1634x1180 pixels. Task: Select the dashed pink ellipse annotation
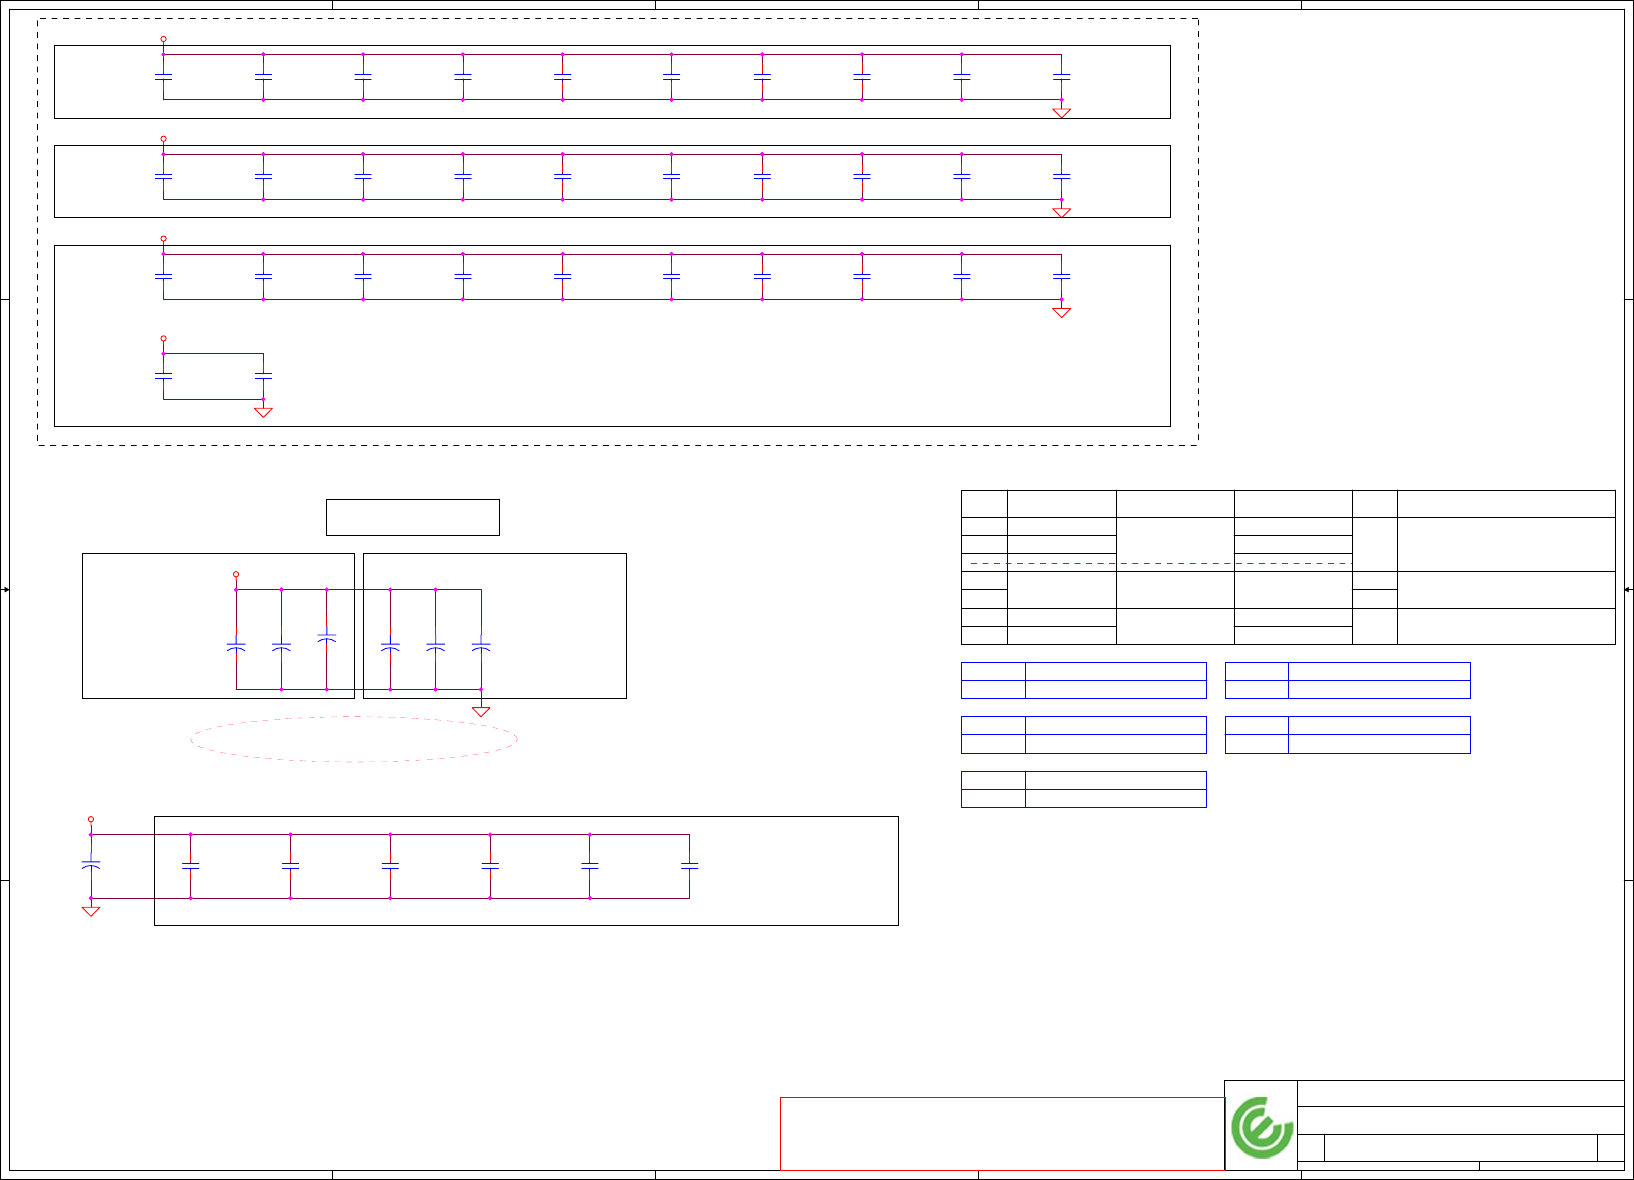354,739
